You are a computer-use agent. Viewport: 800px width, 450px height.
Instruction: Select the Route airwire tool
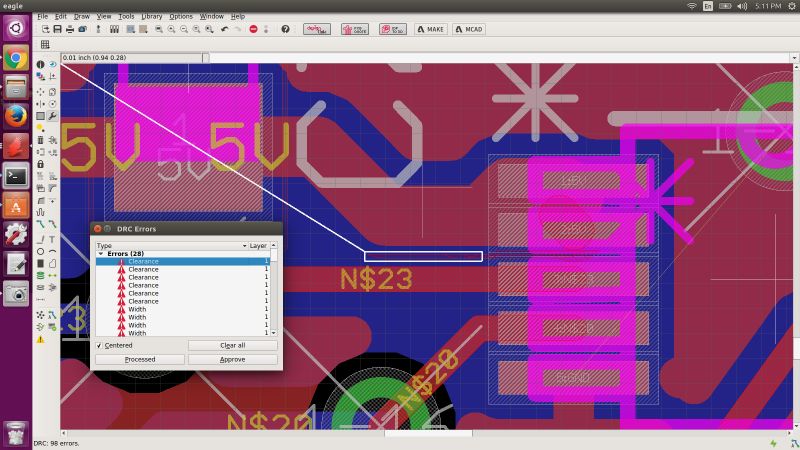40,223
